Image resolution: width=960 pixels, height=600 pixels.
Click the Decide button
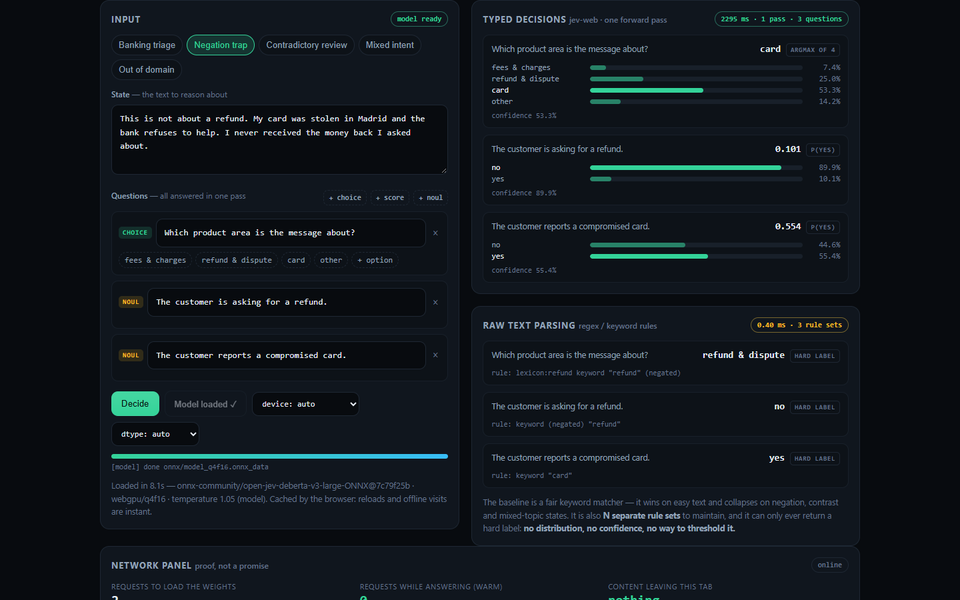tap(135, 403)
